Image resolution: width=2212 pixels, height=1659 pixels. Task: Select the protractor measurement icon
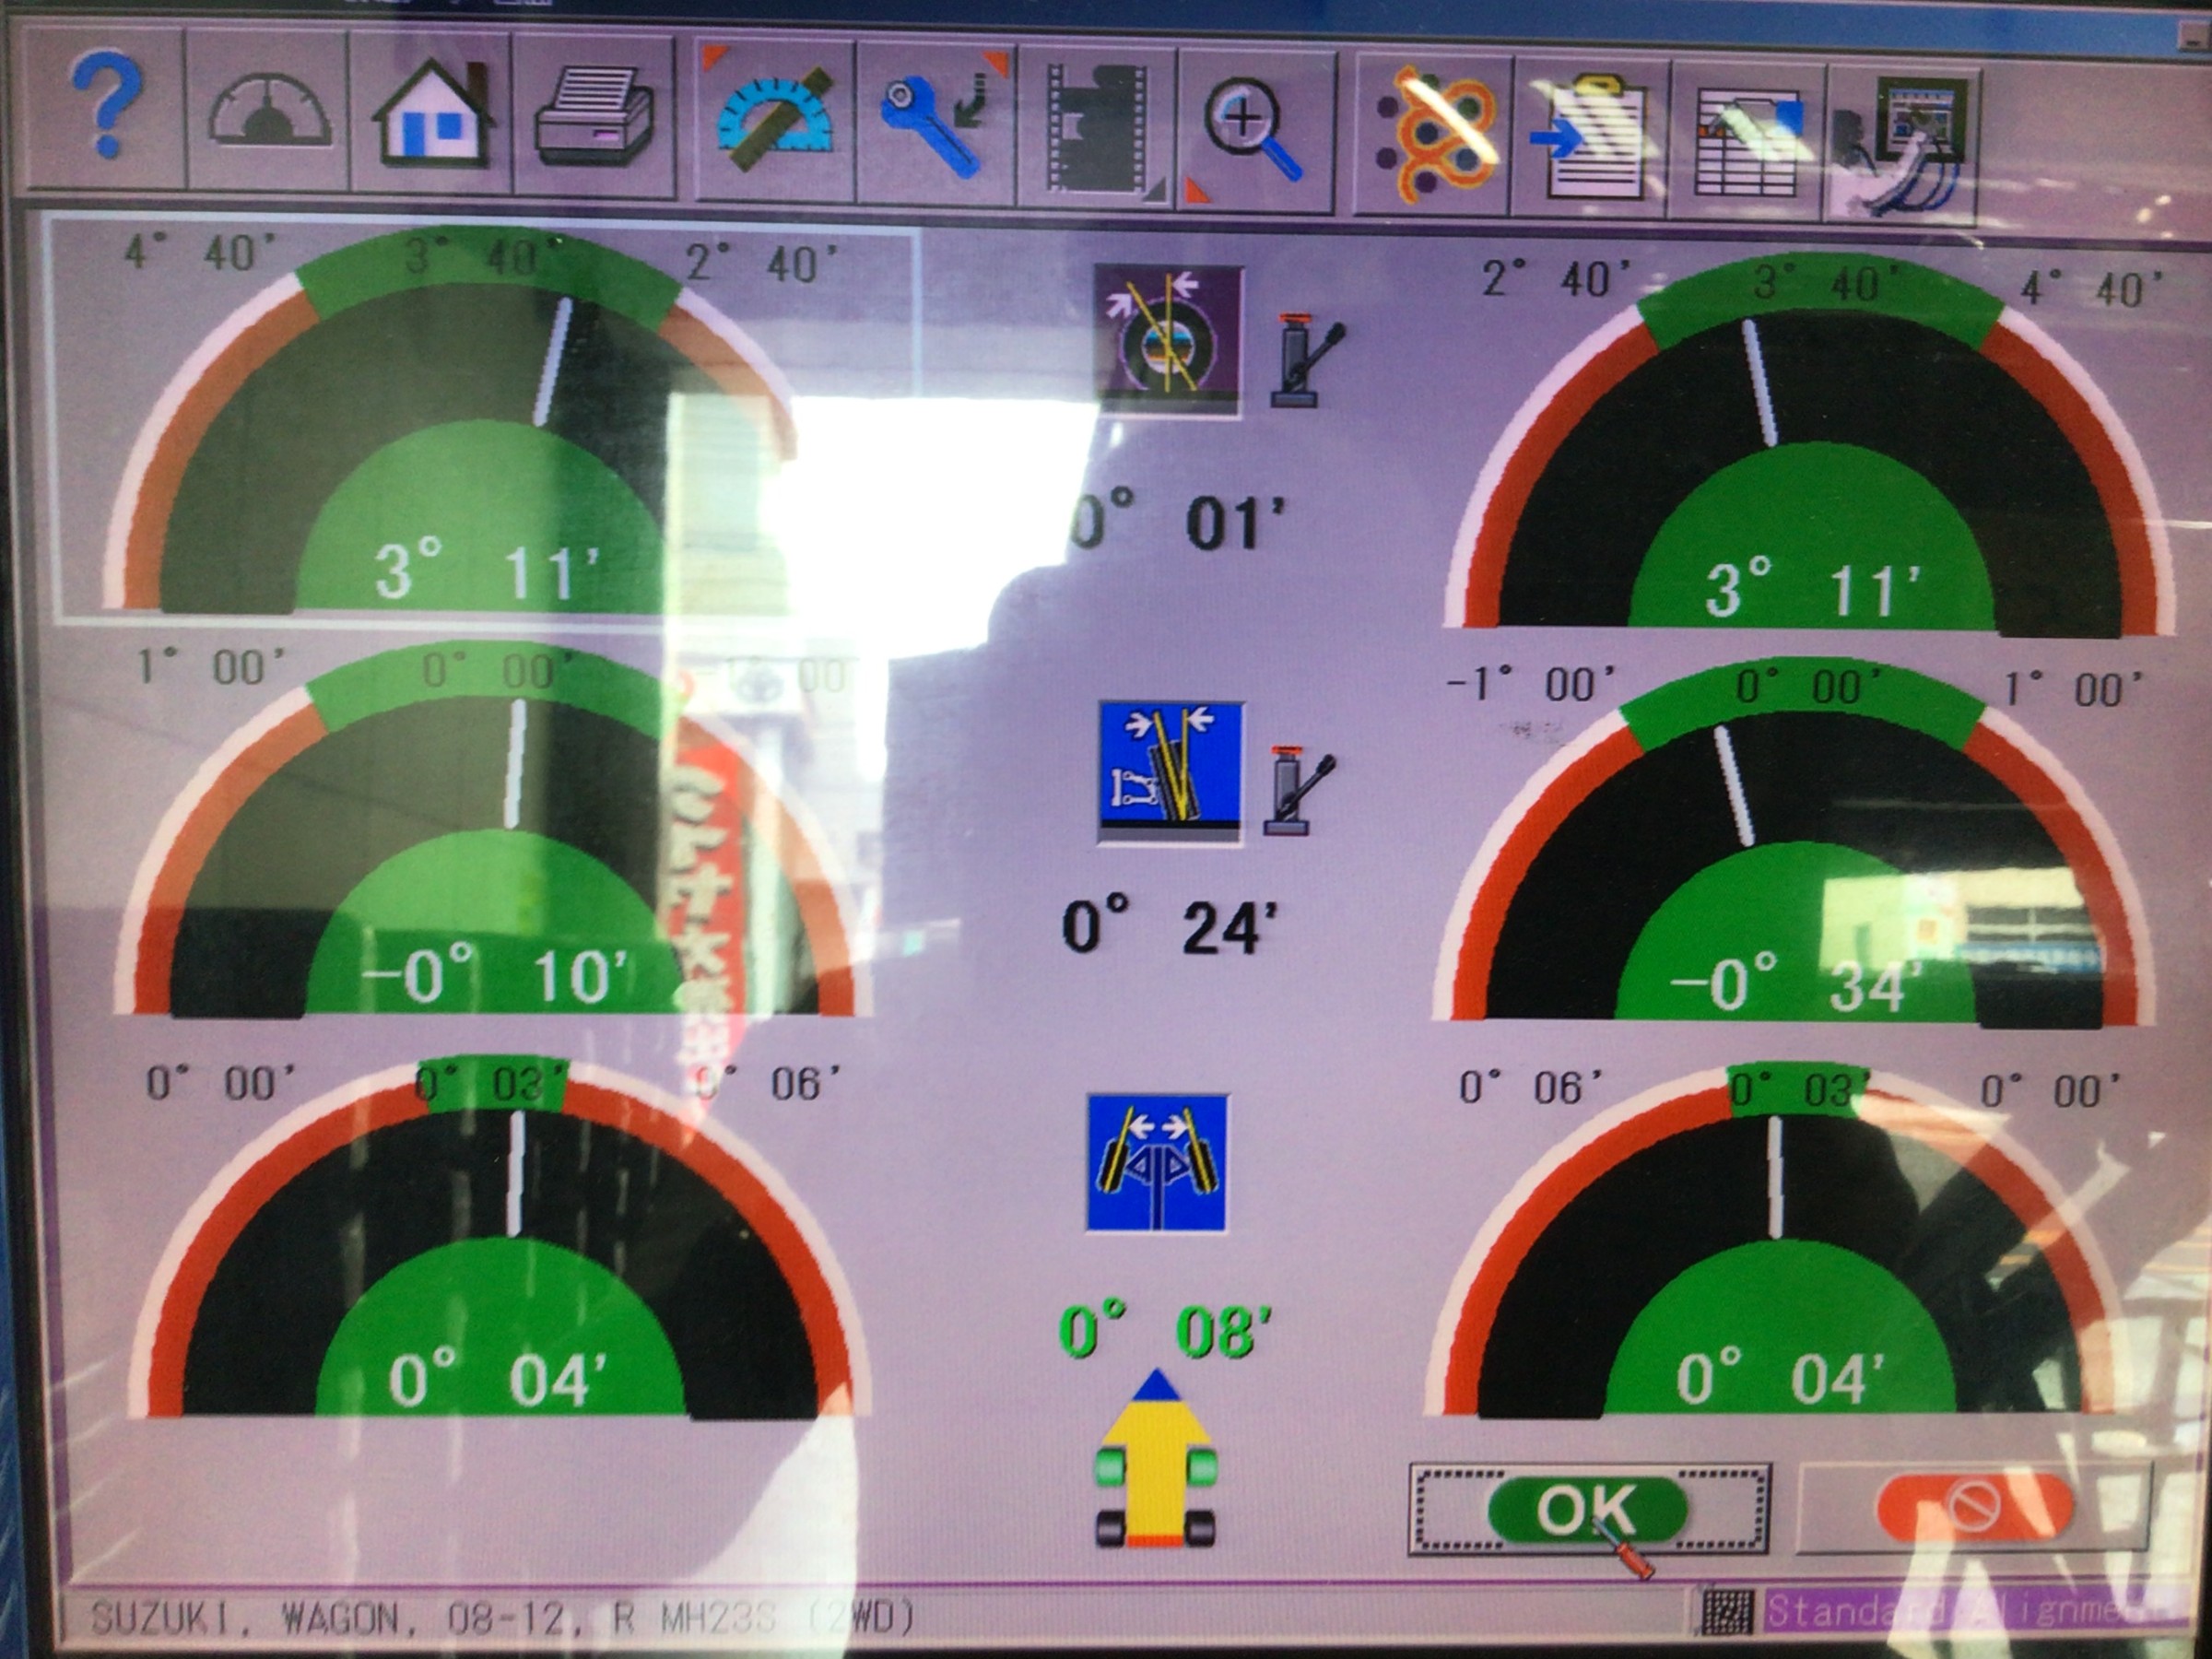pos(775,122)
